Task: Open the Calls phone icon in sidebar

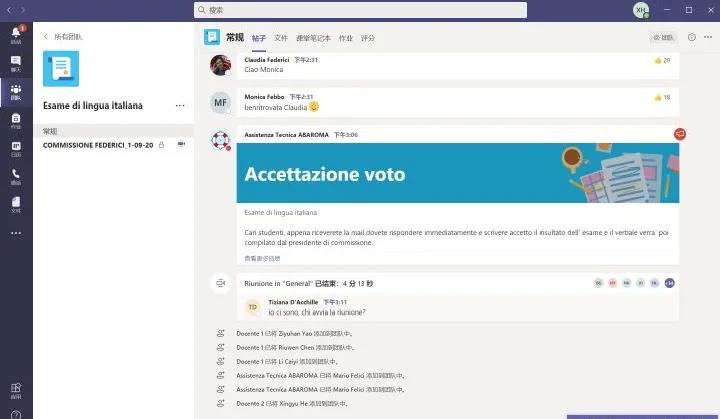Action: (x=16, y=176)
